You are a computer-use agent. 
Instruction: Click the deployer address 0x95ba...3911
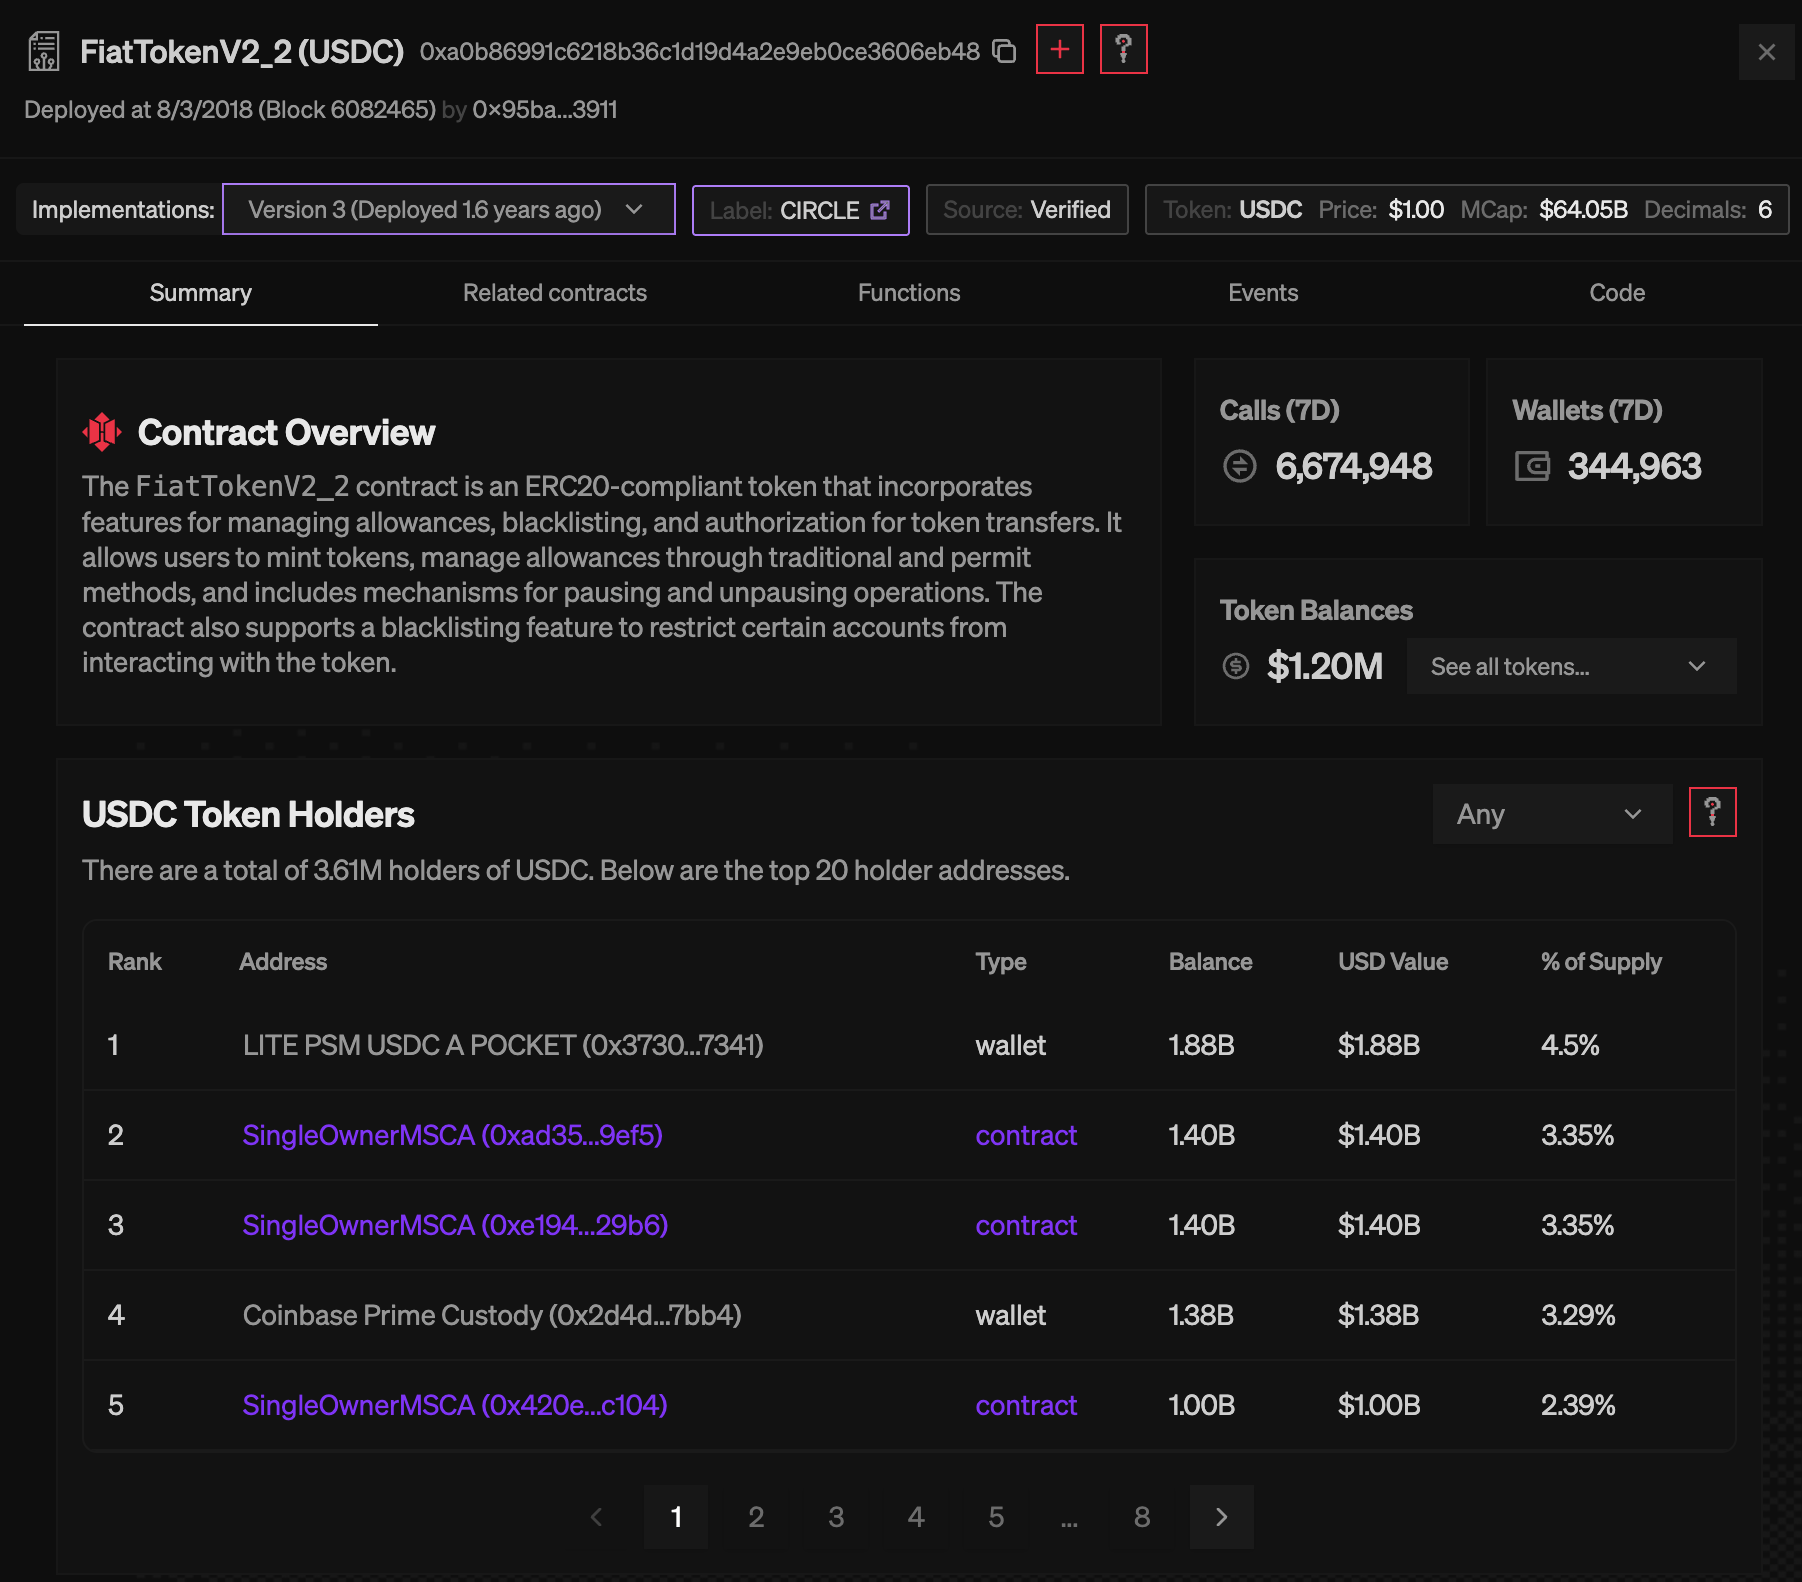(x=545, y=110)
